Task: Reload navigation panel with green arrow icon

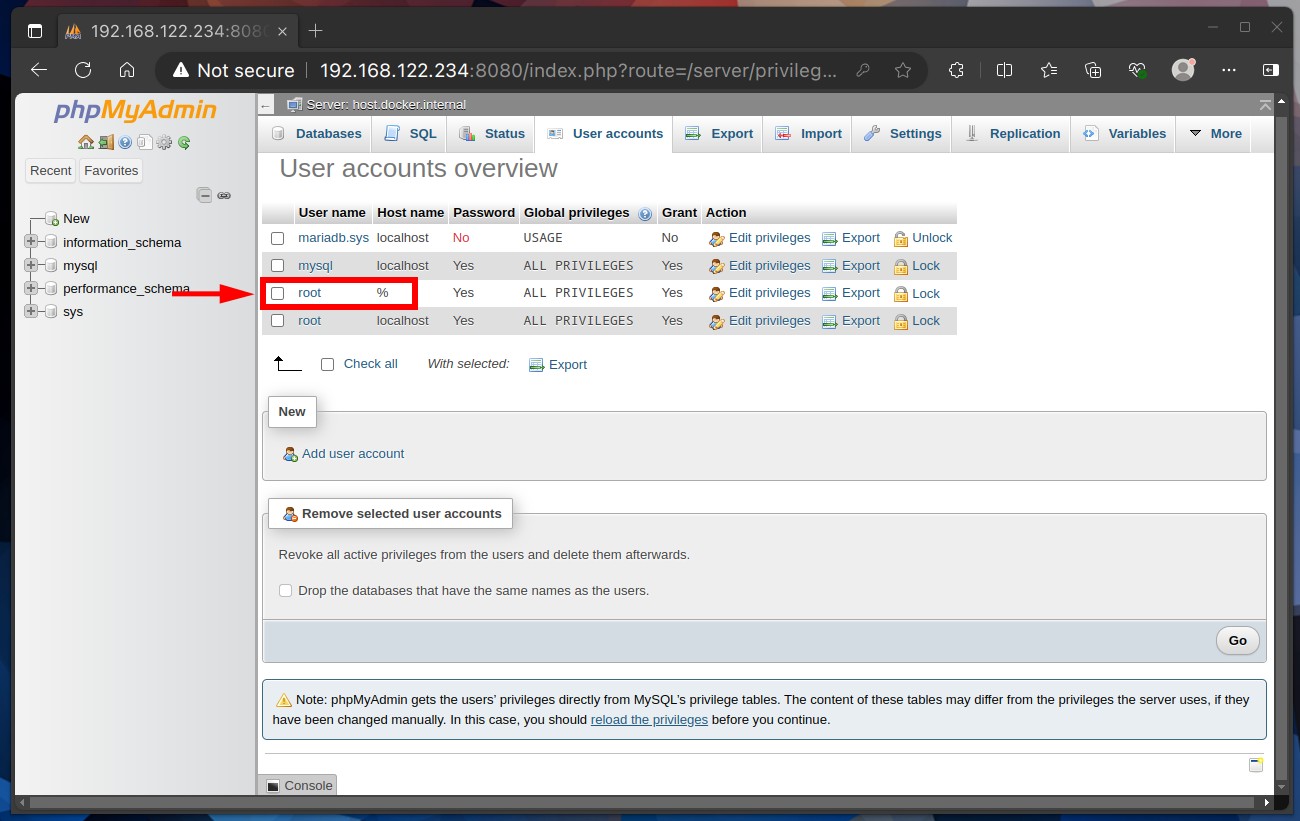Action: [184, 143]
